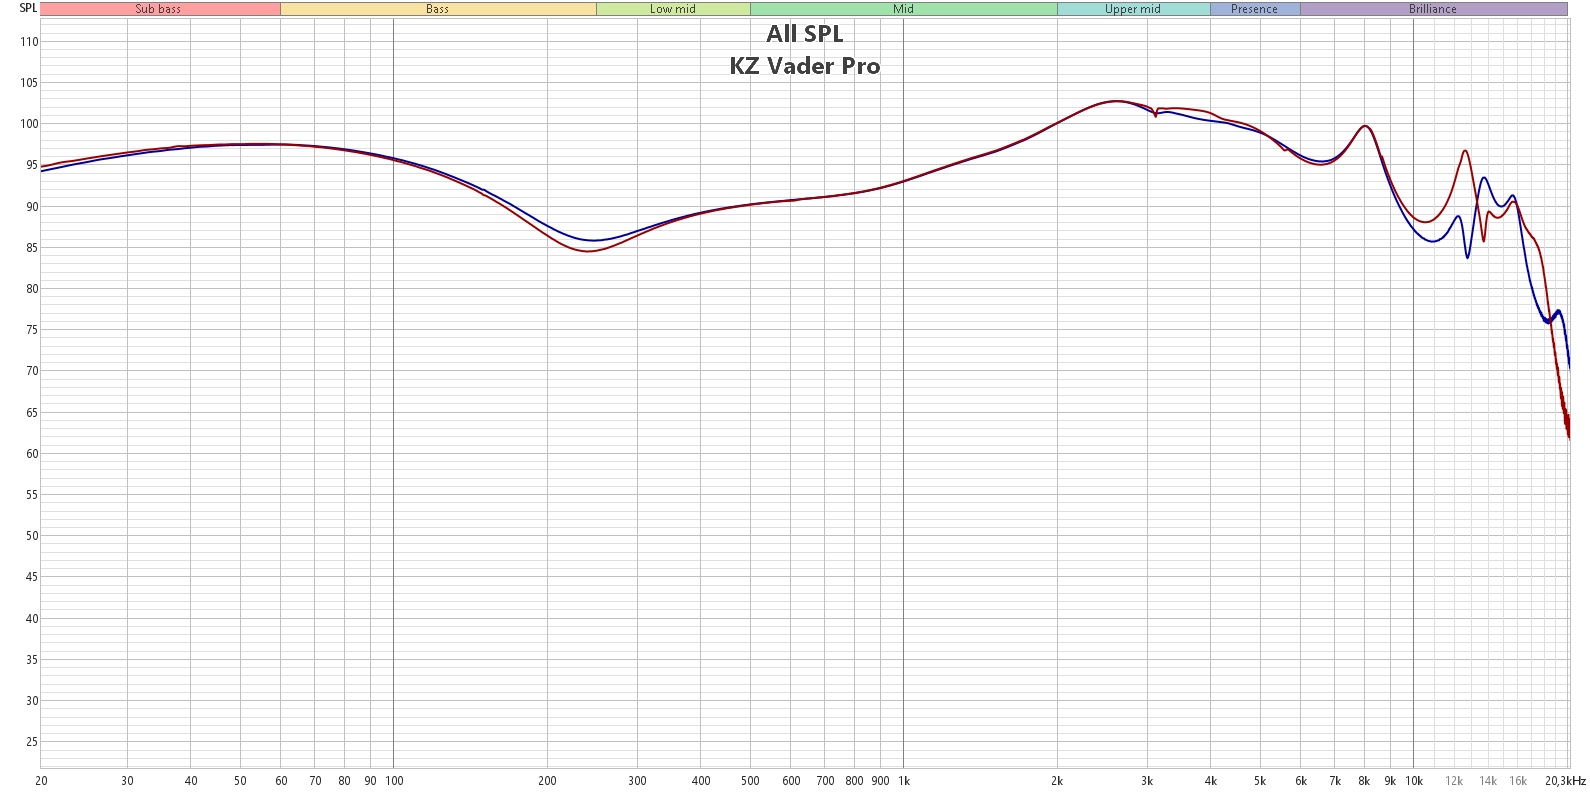The width and height of the screenshot is (1590, 792).
Task: Click the 3k frequency axis label
Action: point(1147,781)
